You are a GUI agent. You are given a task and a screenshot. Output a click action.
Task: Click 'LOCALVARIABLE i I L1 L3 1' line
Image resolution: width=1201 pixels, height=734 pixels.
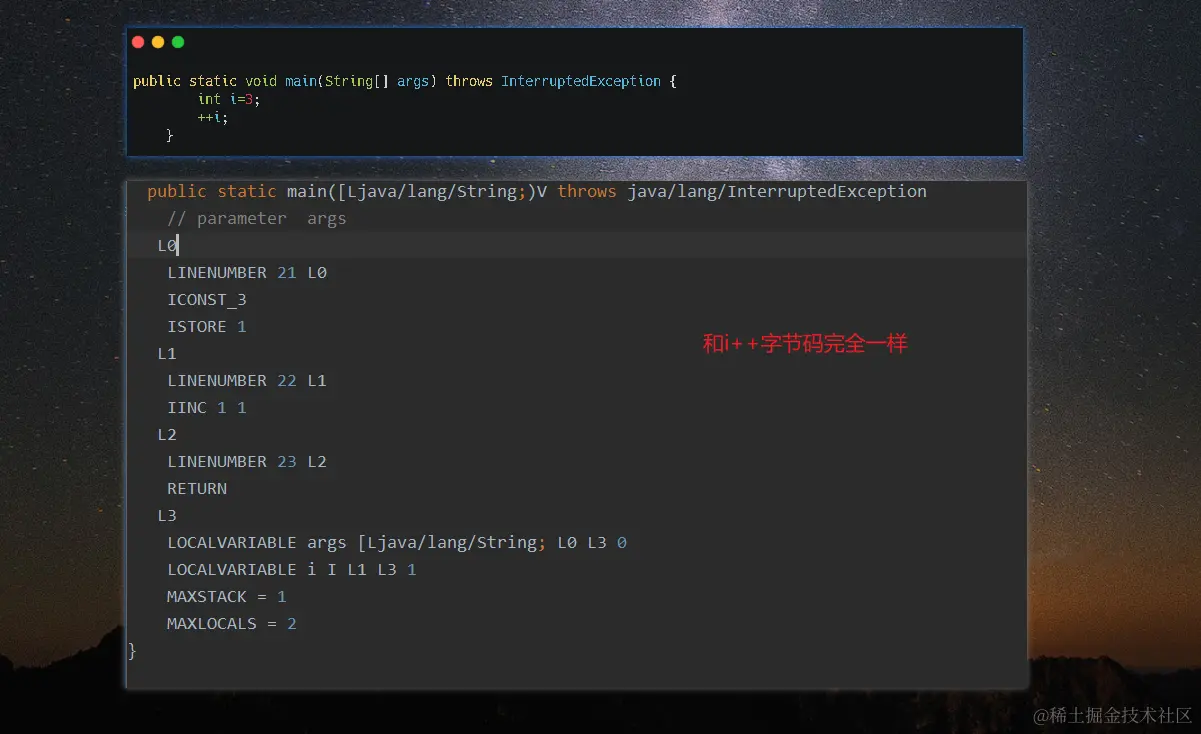pyautogui.click(x=292, y=569)
